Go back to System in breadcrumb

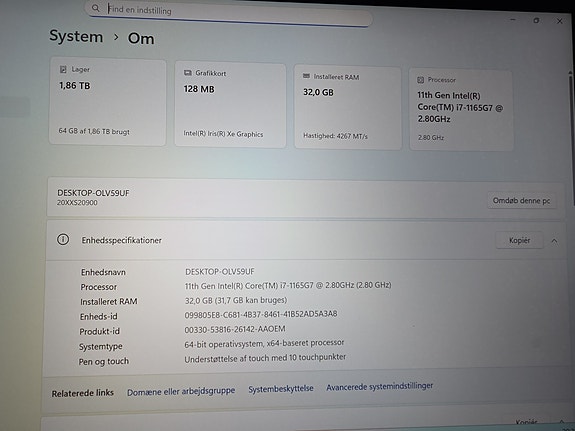(x=76, y=36)
